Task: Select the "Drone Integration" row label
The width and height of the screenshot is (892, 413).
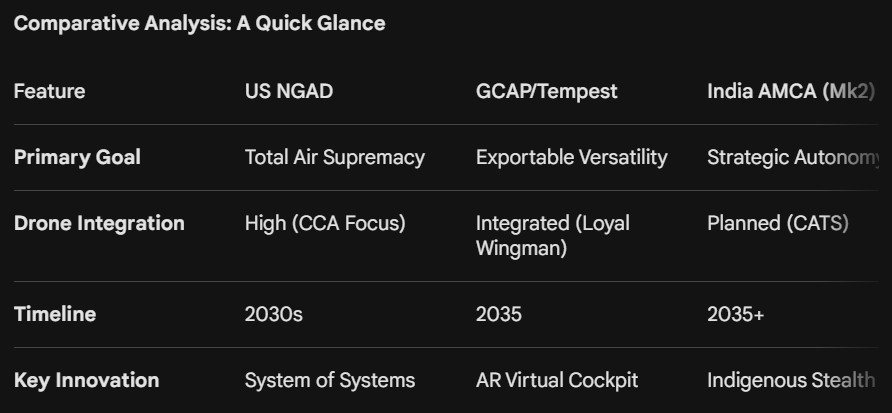Action: click(x=99, y=223)
